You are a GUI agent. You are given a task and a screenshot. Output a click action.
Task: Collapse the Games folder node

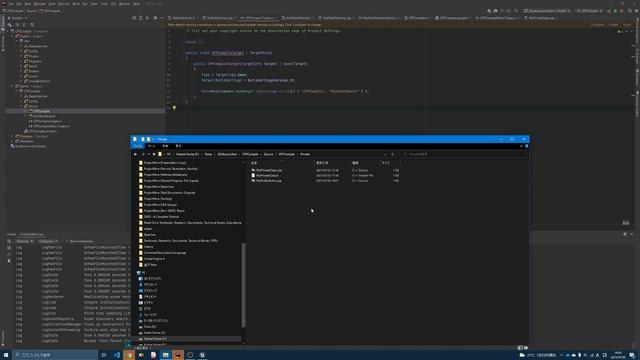tap(12, 86)
